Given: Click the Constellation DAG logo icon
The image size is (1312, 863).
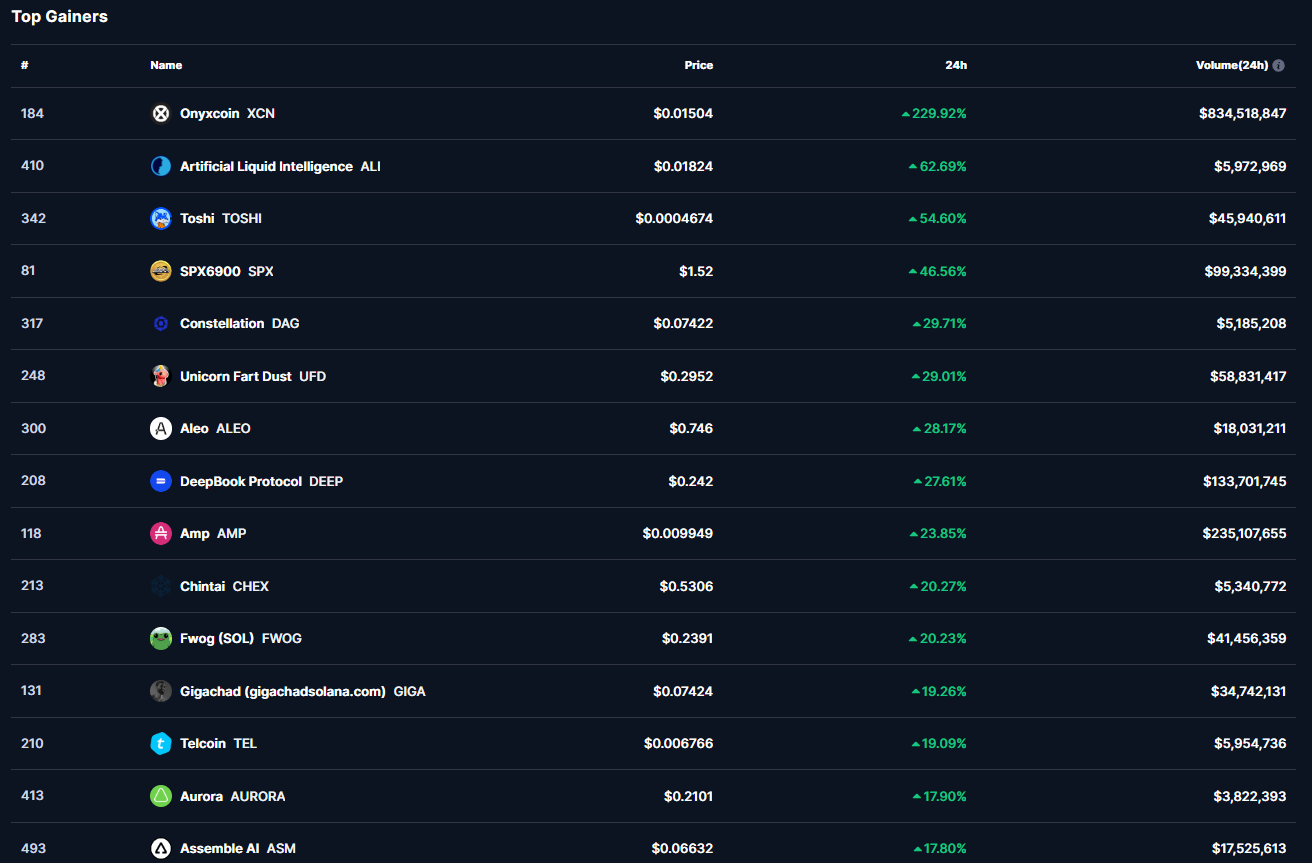Looking at the screenshot, I should point(160,323).
